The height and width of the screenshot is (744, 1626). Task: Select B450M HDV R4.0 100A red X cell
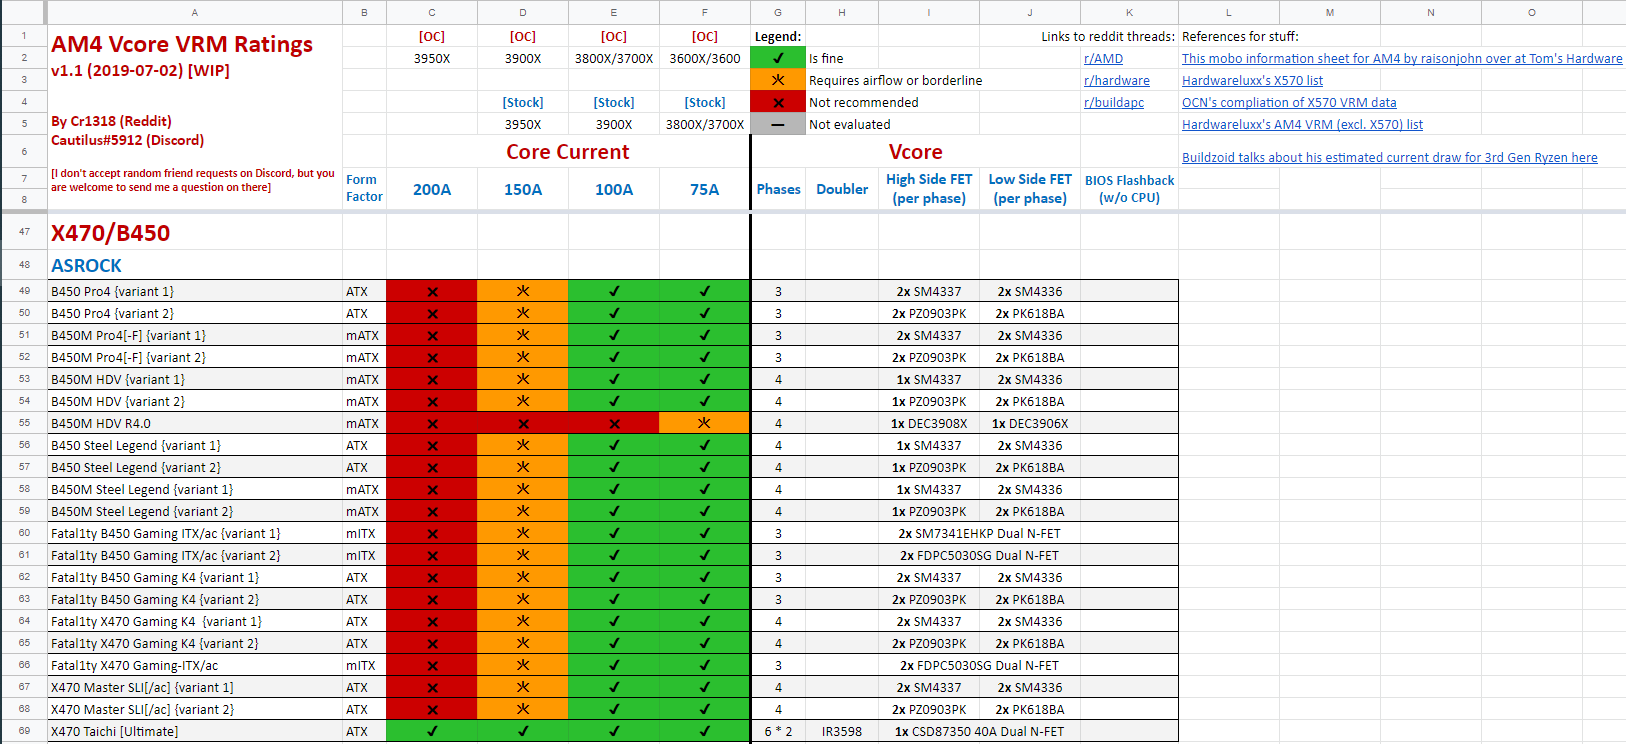click(x=614, y=423)
